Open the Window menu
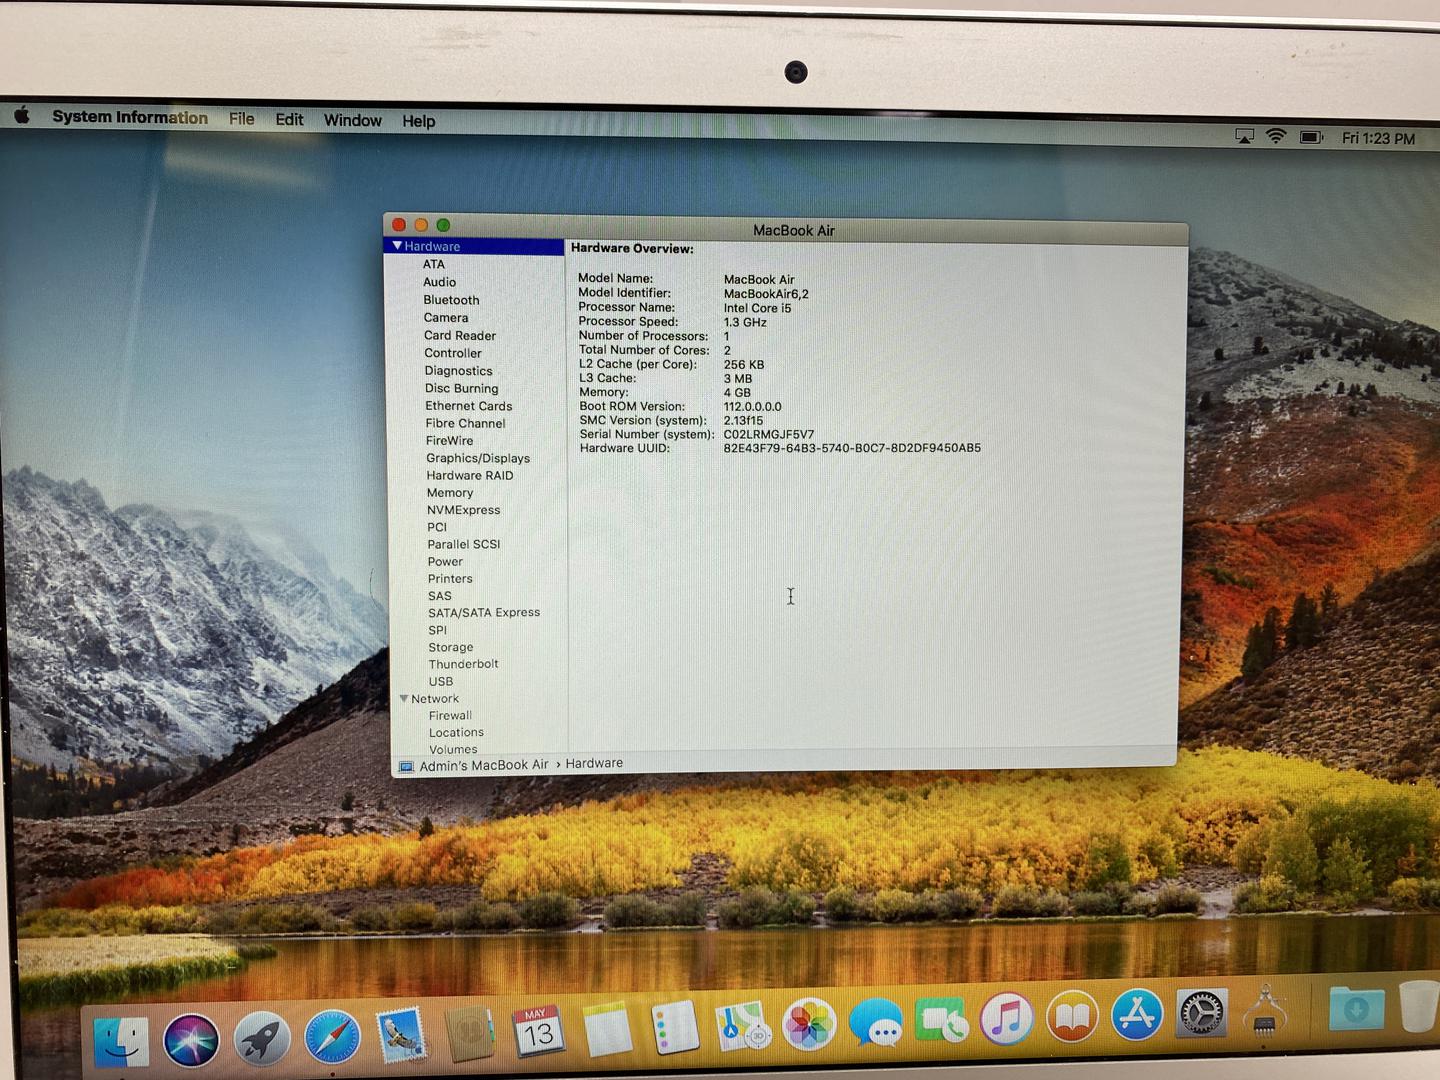The width and height of the screenshot is (1440, 1080). (x=352, y=120)
